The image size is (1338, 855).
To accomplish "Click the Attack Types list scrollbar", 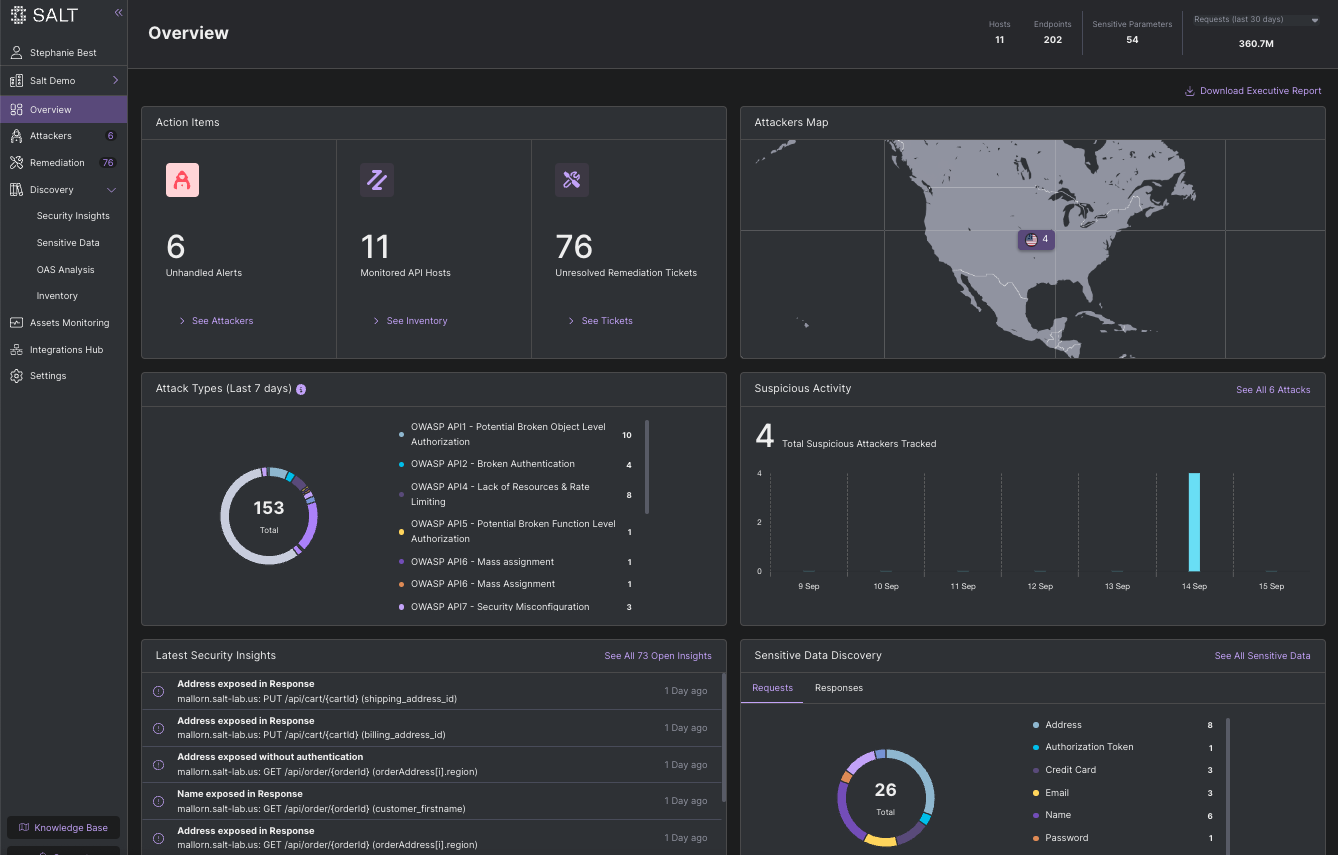I will click(647, 467).
